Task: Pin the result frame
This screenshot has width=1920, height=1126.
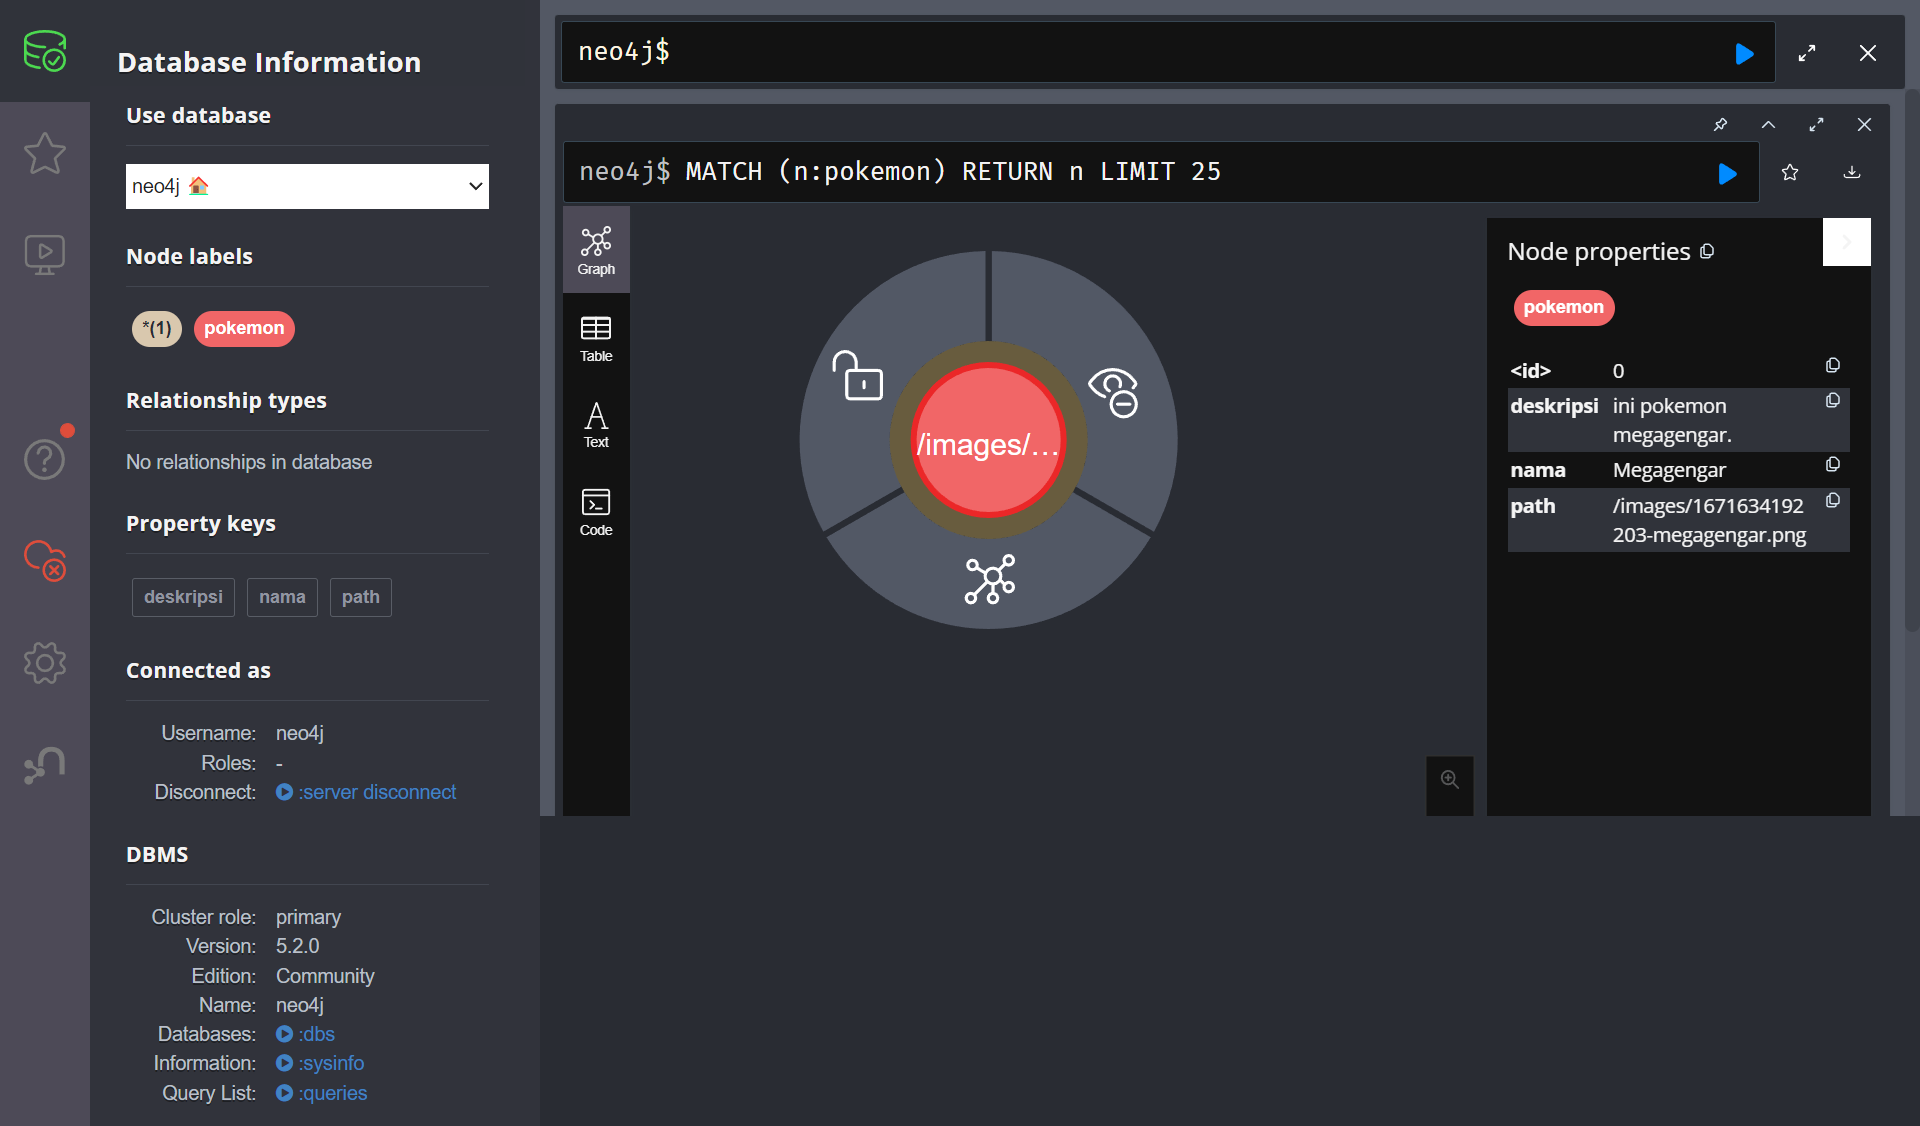Action: [1720, 124]
